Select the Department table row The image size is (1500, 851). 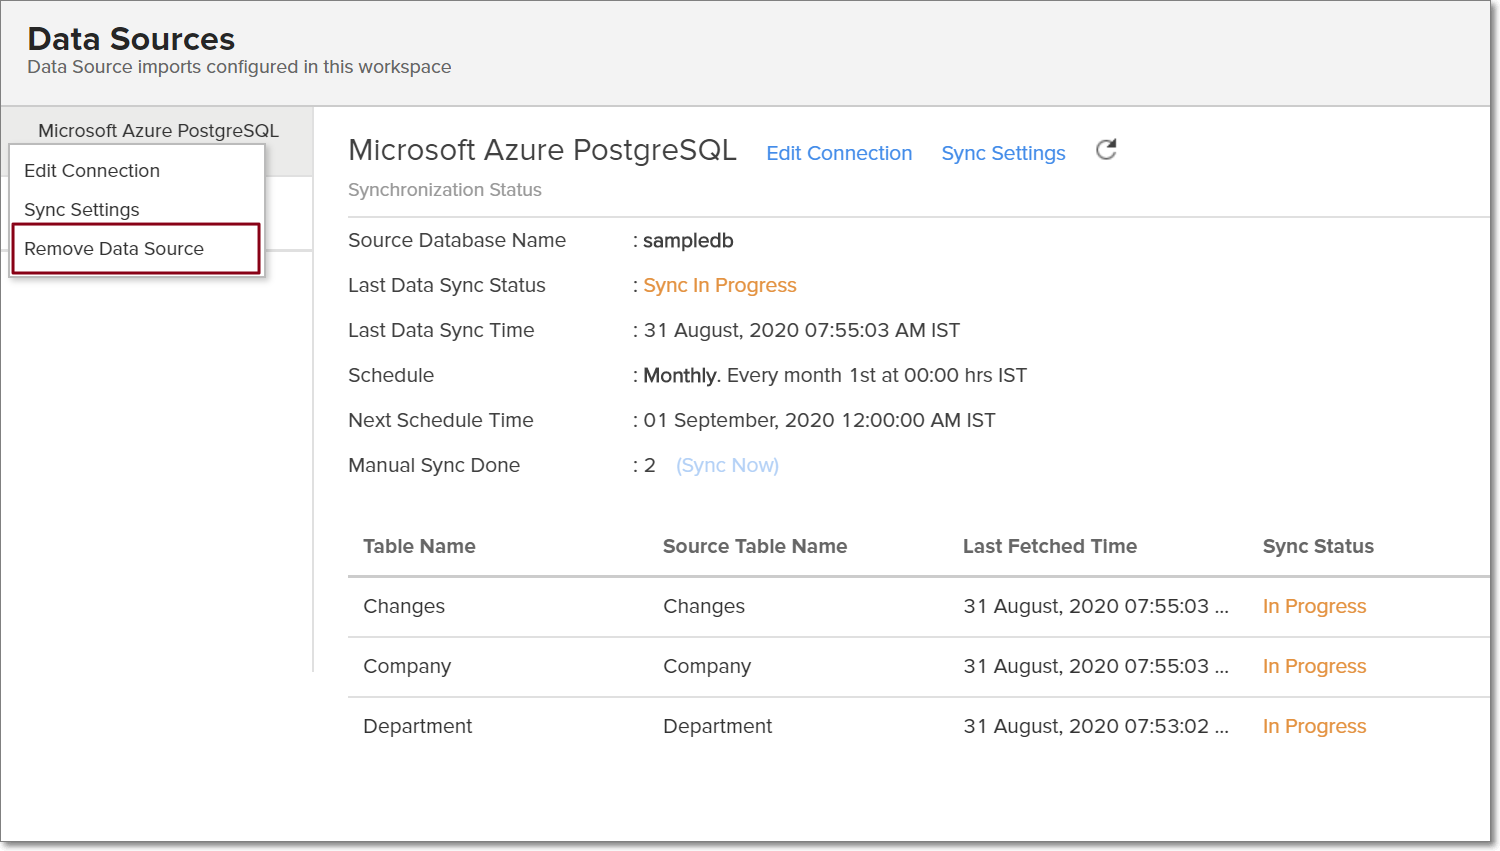pos(417,726)
